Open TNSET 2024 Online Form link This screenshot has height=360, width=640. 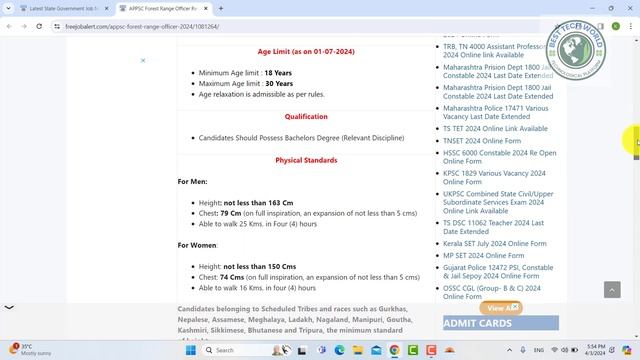coord(482,141)
